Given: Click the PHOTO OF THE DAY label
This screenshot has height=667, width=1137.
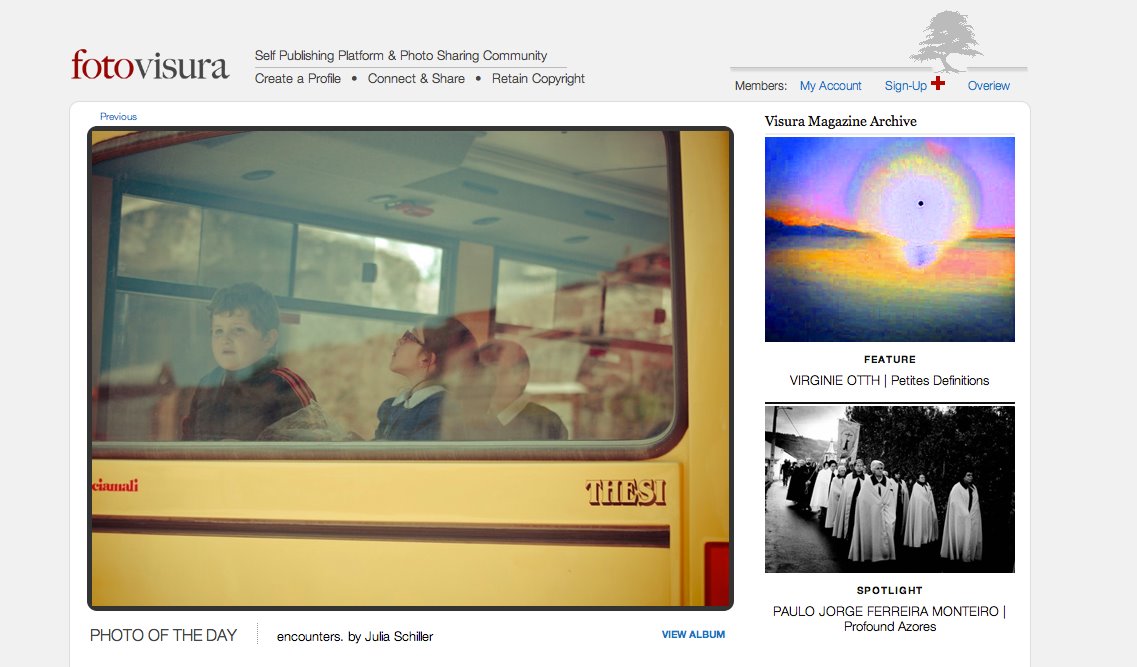Looking at the screenshot, I should coord(163,635).
